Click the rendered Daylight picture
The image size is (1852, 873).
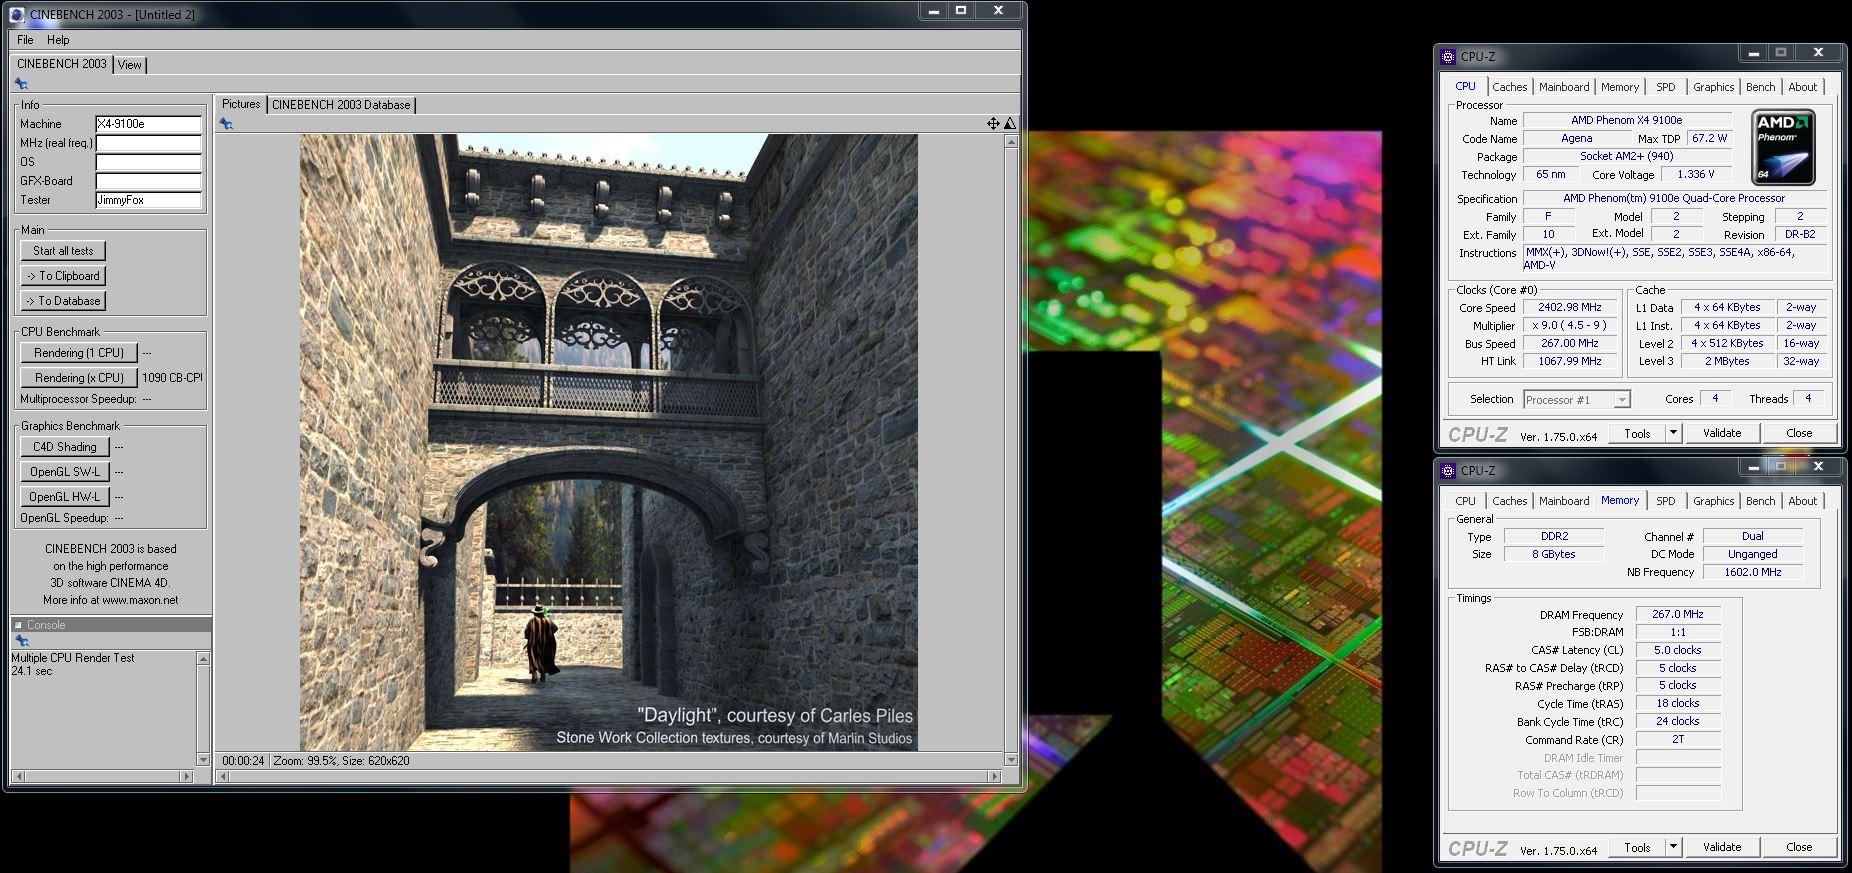click(608, 442)
